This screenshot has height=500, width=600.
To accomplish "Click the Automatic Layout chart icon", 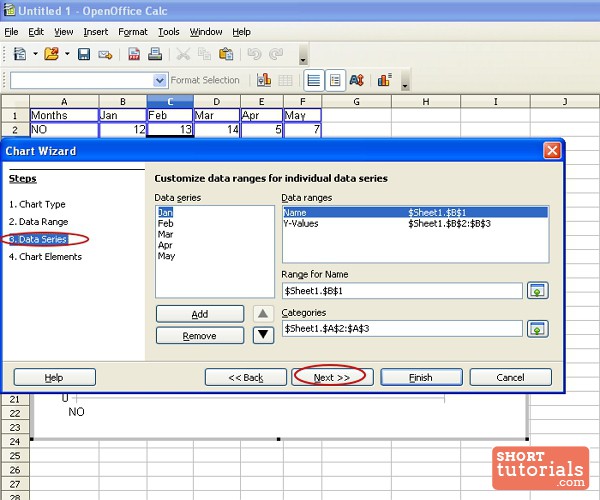I will click(x=385, y=80).
